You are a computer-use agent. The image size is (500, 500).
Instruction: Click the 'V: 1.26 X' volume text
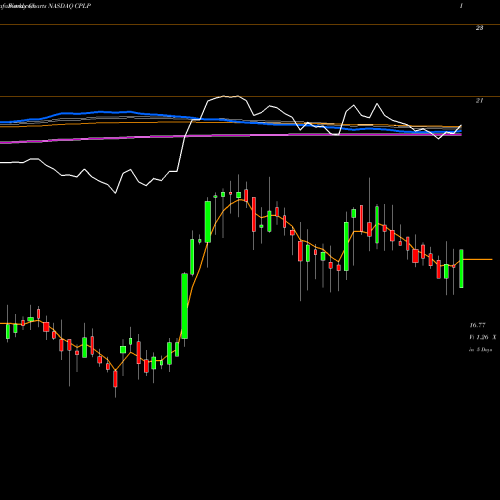pos(483,337)
